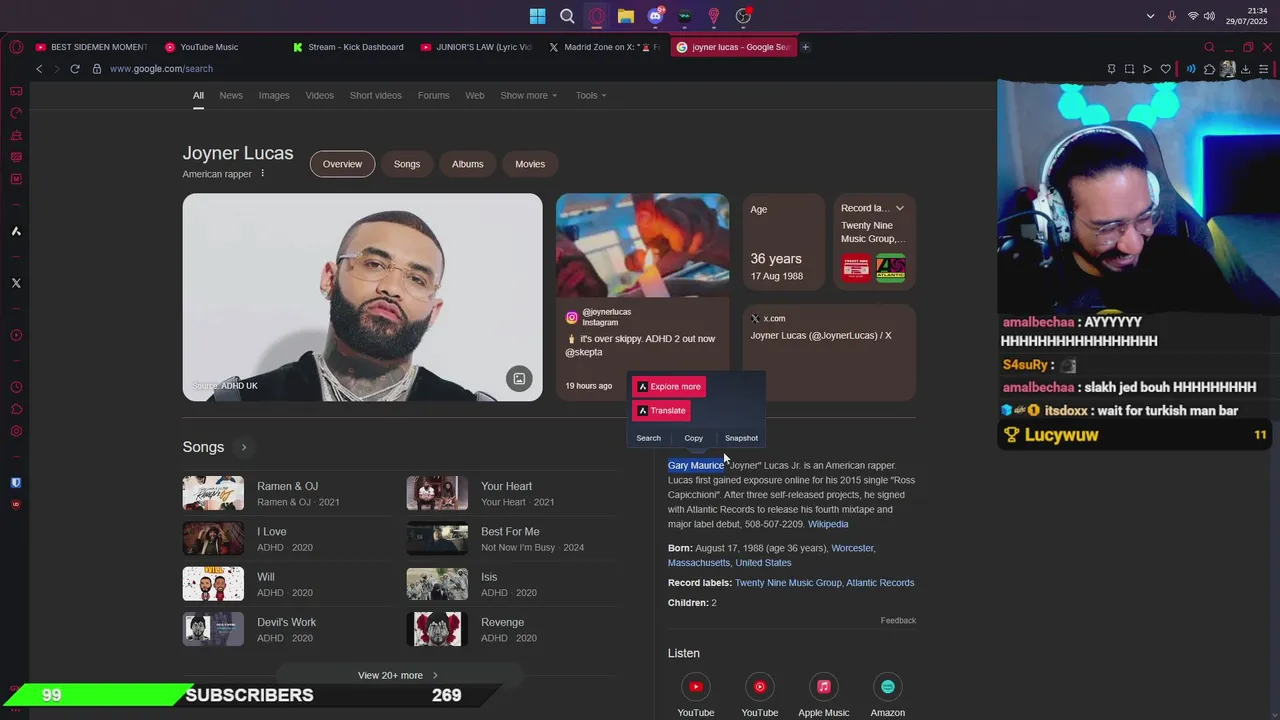Open the taskbar Search magnifier
The image size is (1280, 720).
(567, 16)
